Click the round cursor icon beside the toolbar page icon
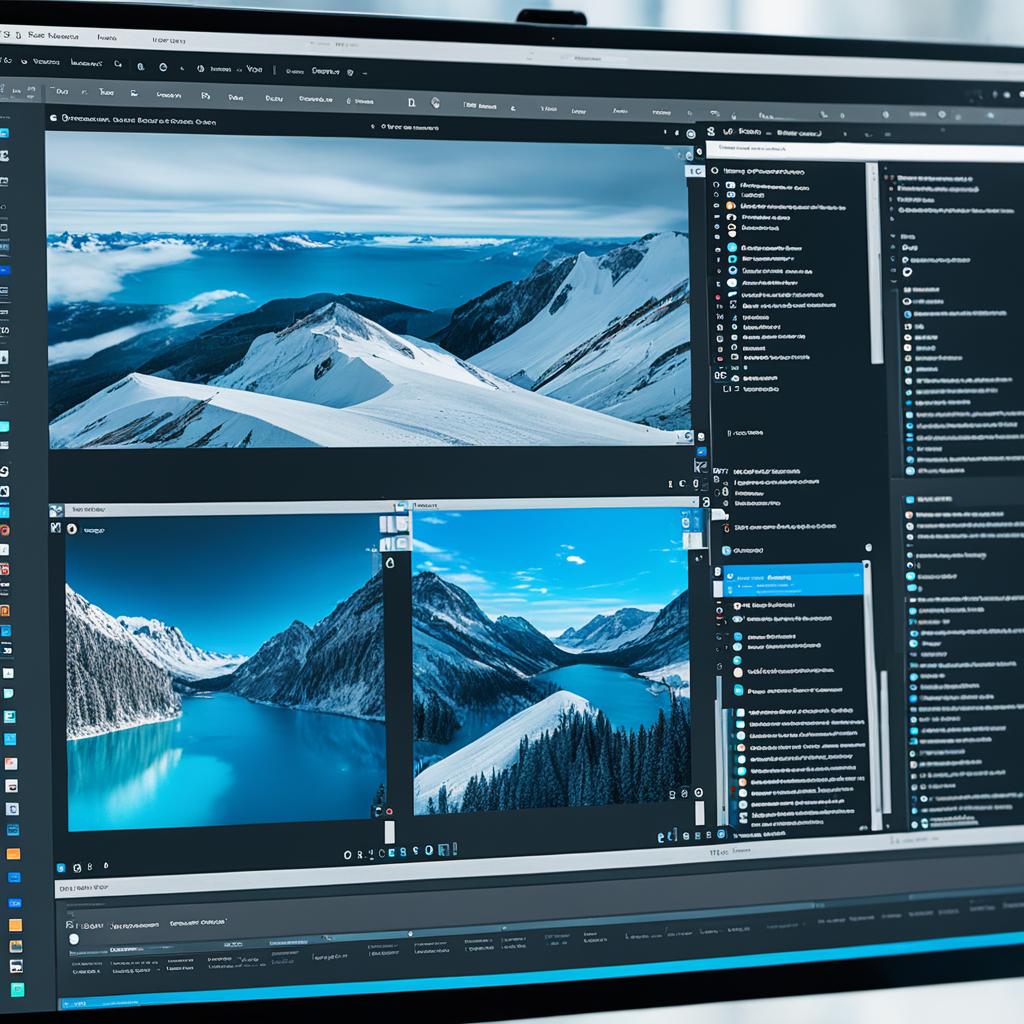 pyautogui.click(x=436, y=103)
